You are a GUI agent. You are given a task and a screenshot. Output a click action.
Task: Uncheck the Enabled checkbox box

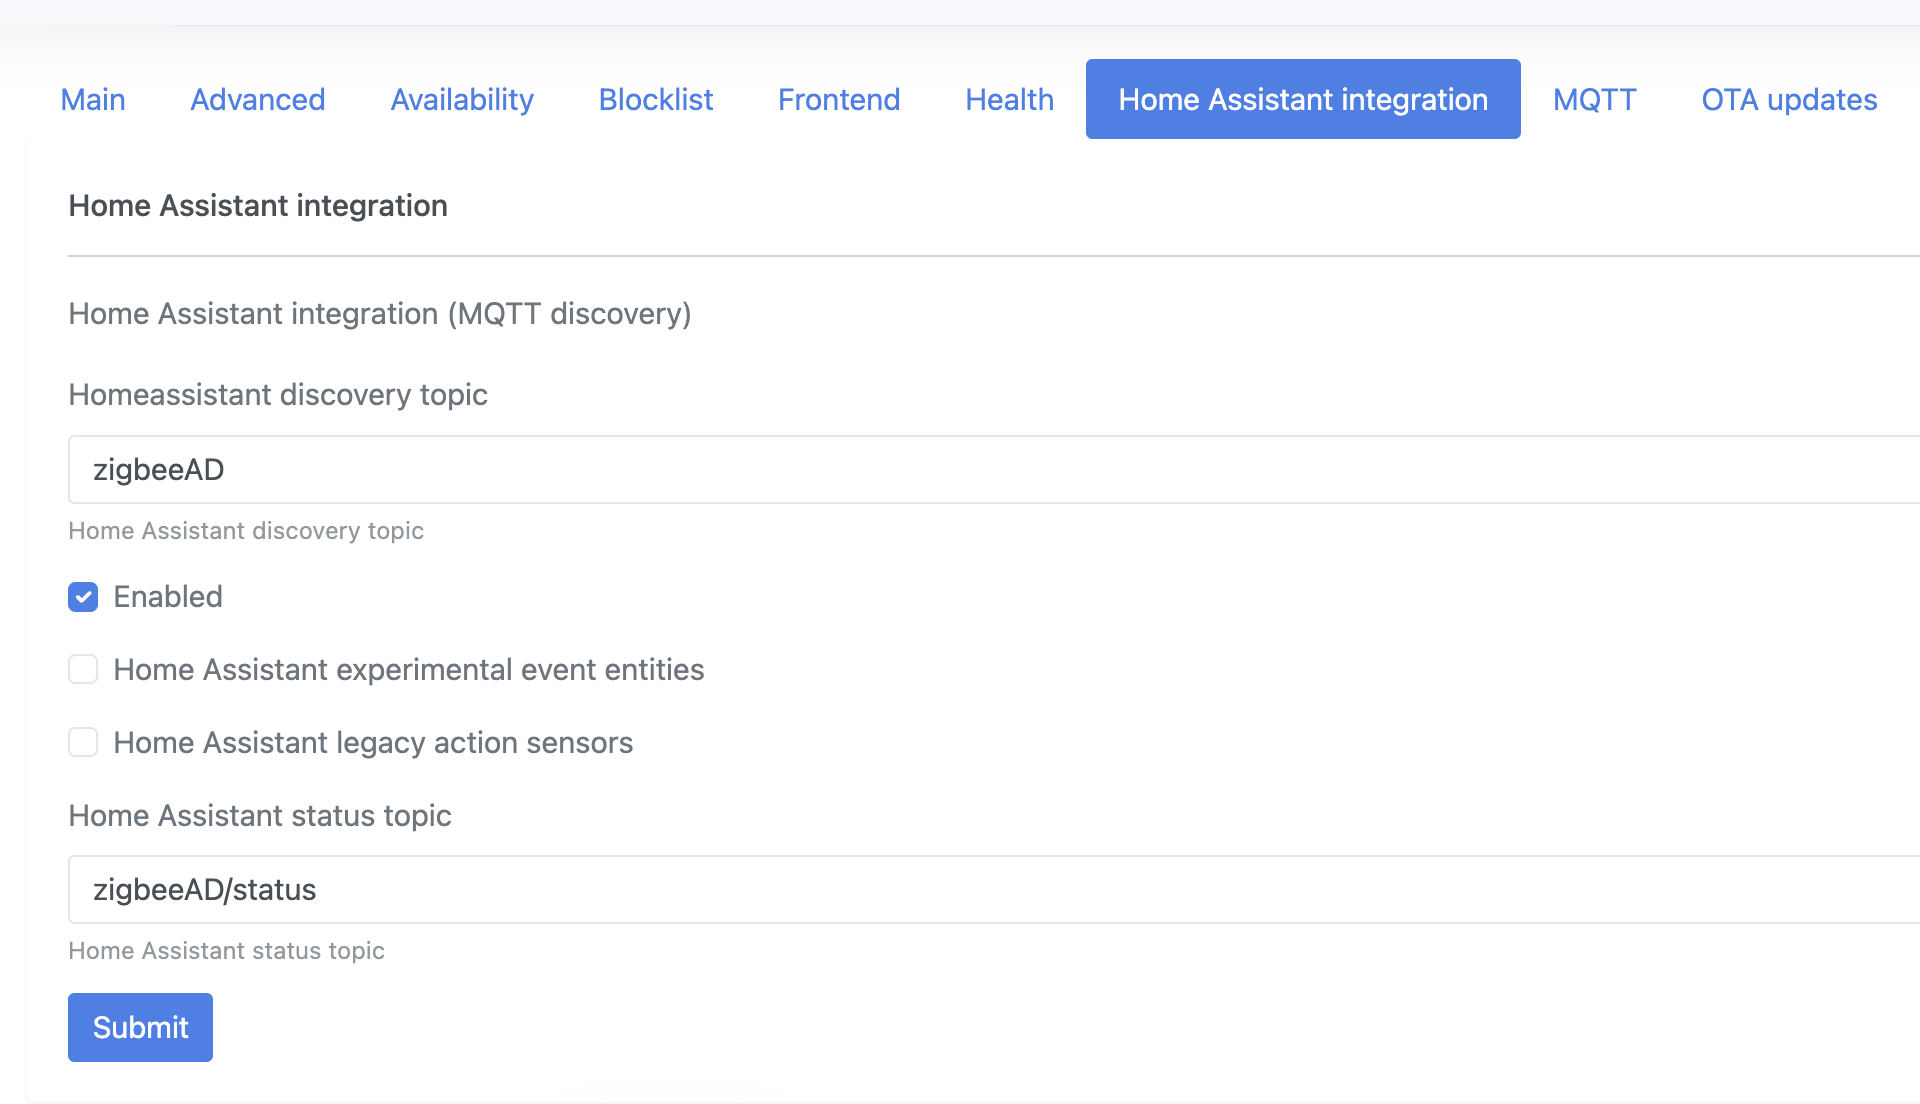tap(83, 597)
